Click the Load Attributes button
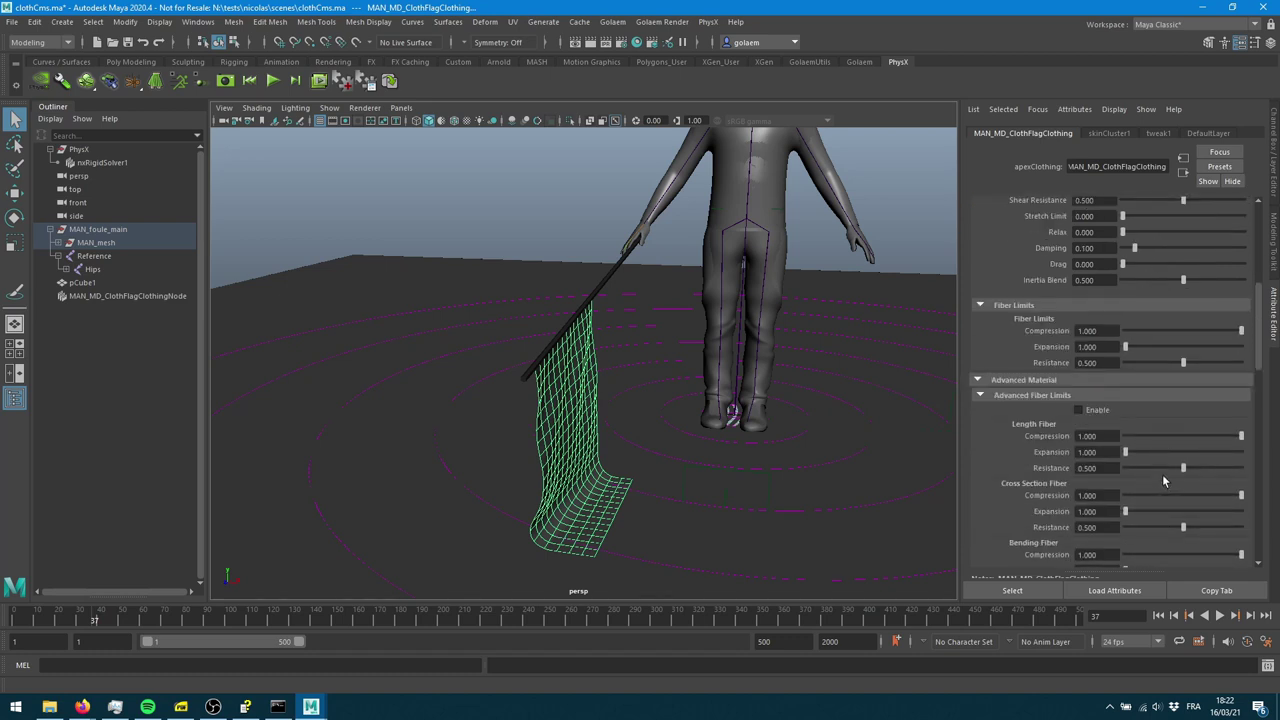Image resolution: width=1280 pixels, height=720 pixels. tap(1114, 590)
